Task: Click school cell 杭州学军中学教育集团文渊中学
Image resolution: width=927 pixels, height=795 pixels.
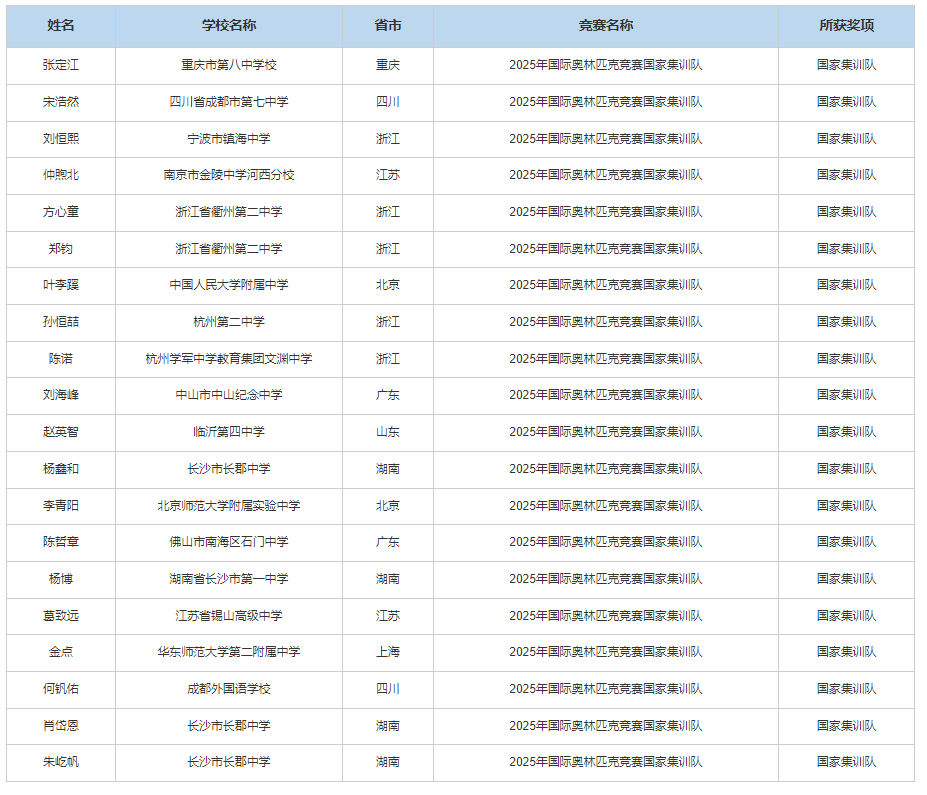Action: [x=229, y=359]
